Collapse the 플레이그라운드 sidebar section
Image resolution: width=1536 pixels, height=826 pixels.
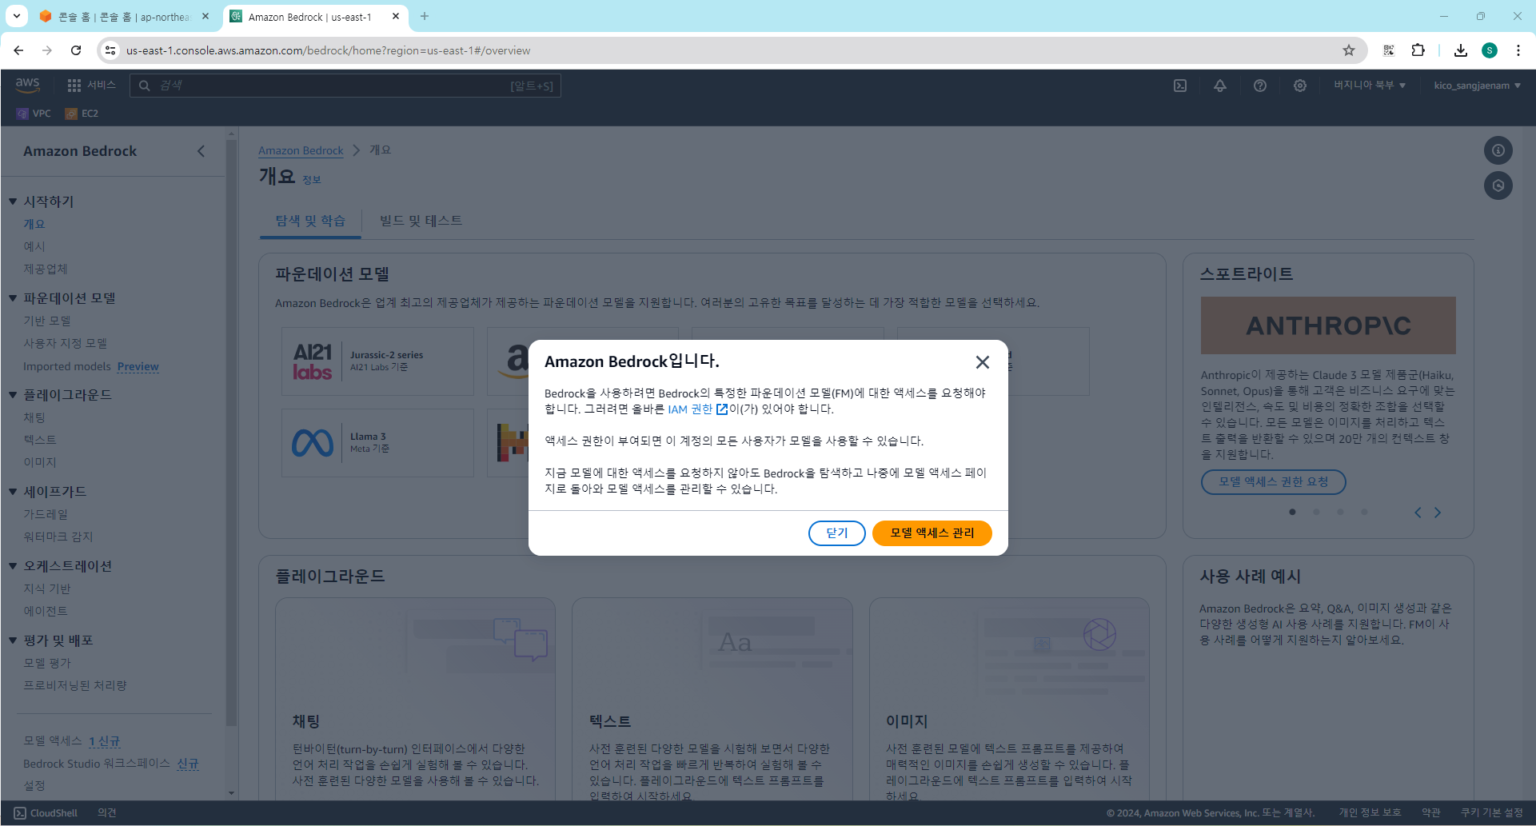[13, 395]
